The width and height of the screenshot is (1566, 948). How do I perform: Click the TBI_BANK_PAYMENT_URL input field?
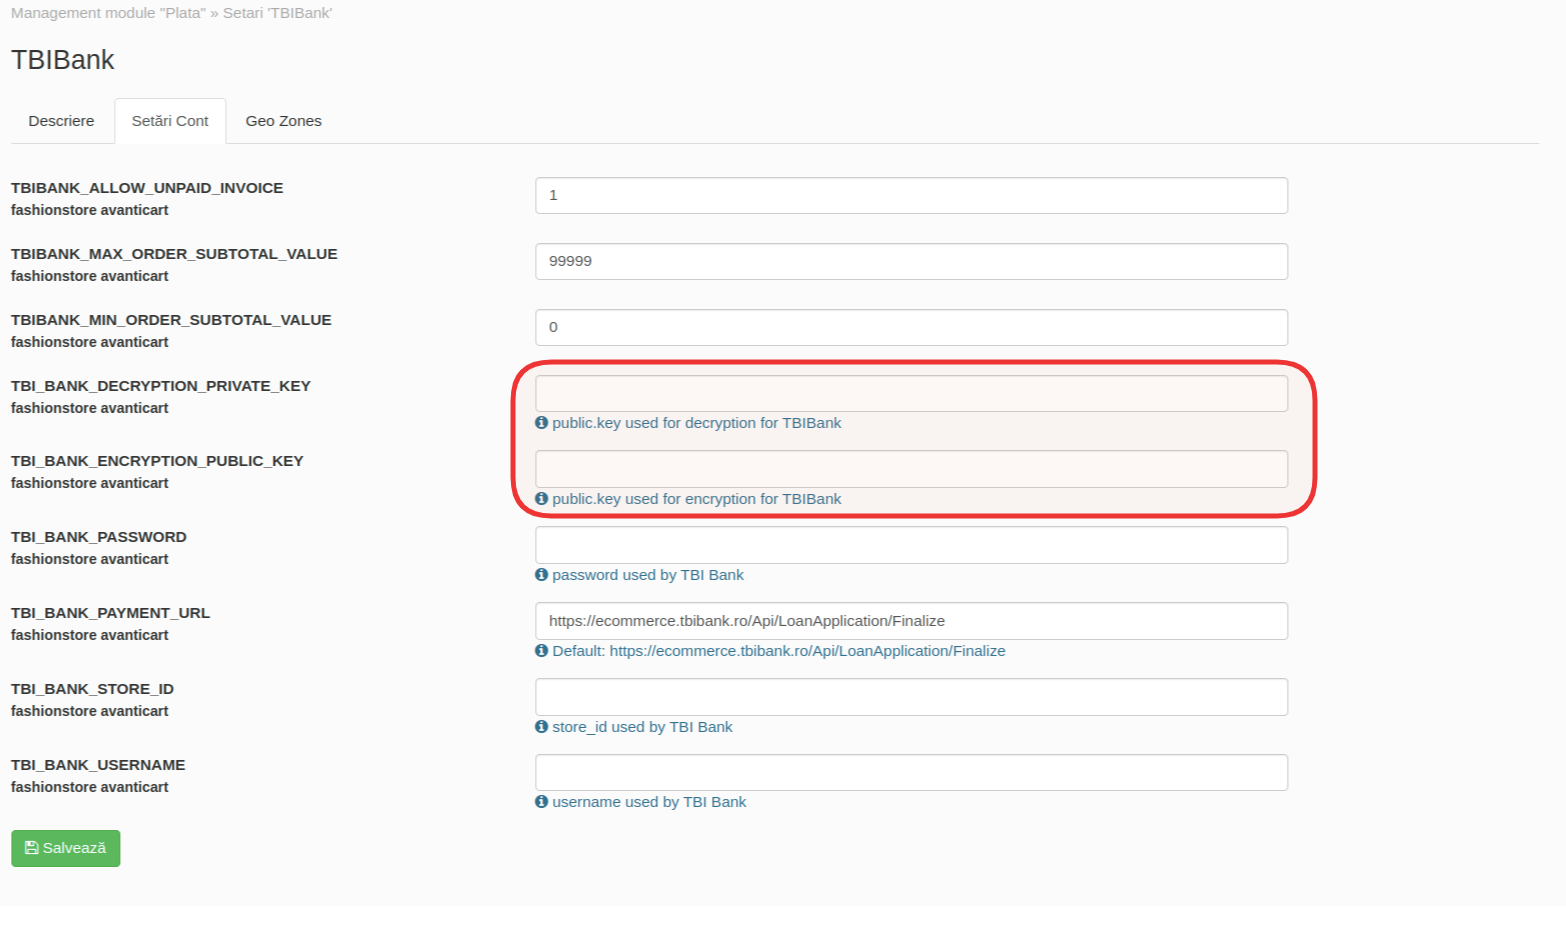tap(911, 621)
